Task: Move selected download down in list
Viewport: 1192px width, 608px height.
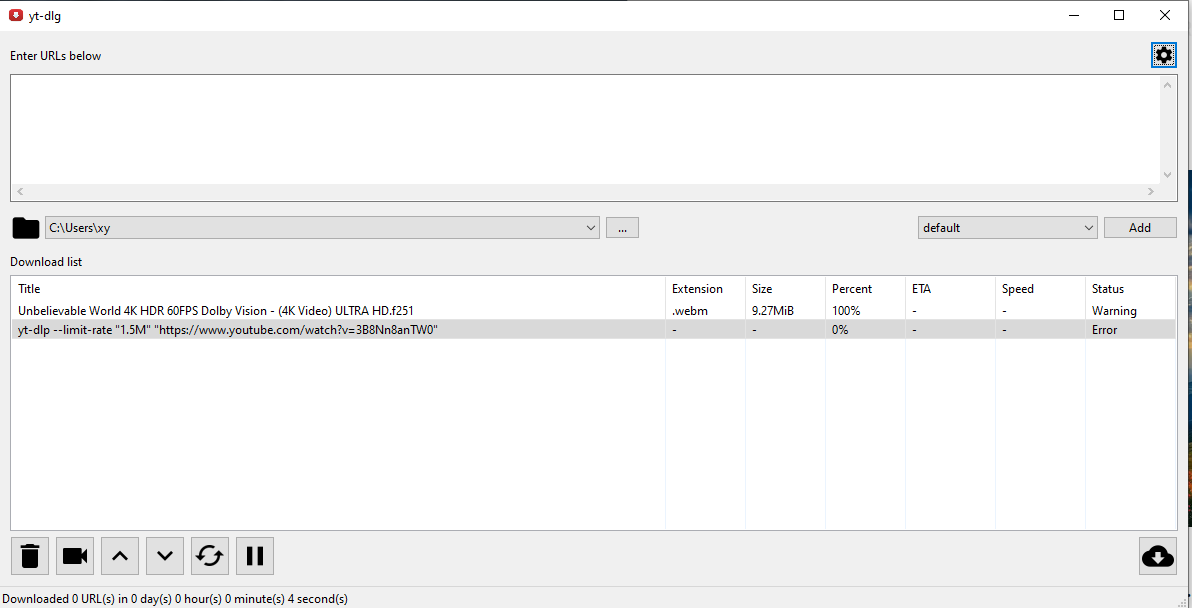Action: [x=165, y=556]
